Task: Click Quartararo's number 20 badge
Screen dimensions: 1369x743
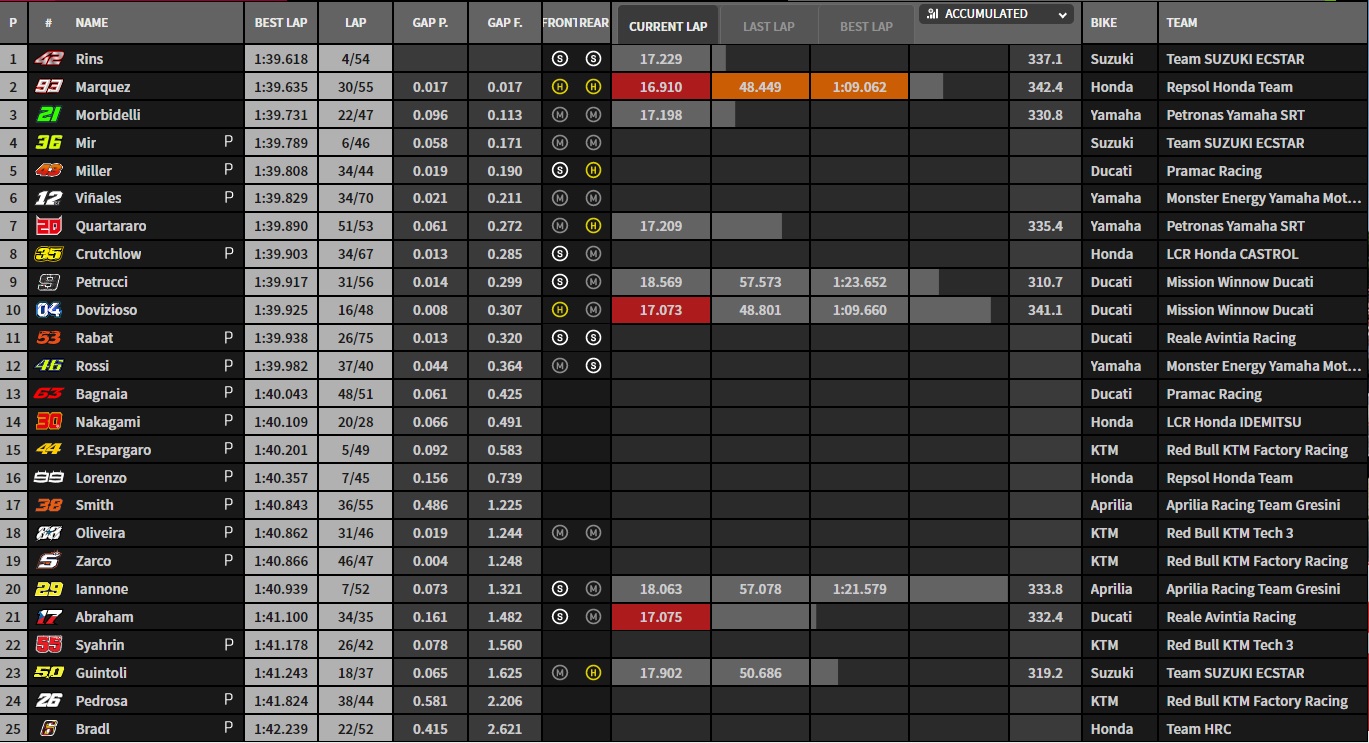Action: (x=48, y=226)
